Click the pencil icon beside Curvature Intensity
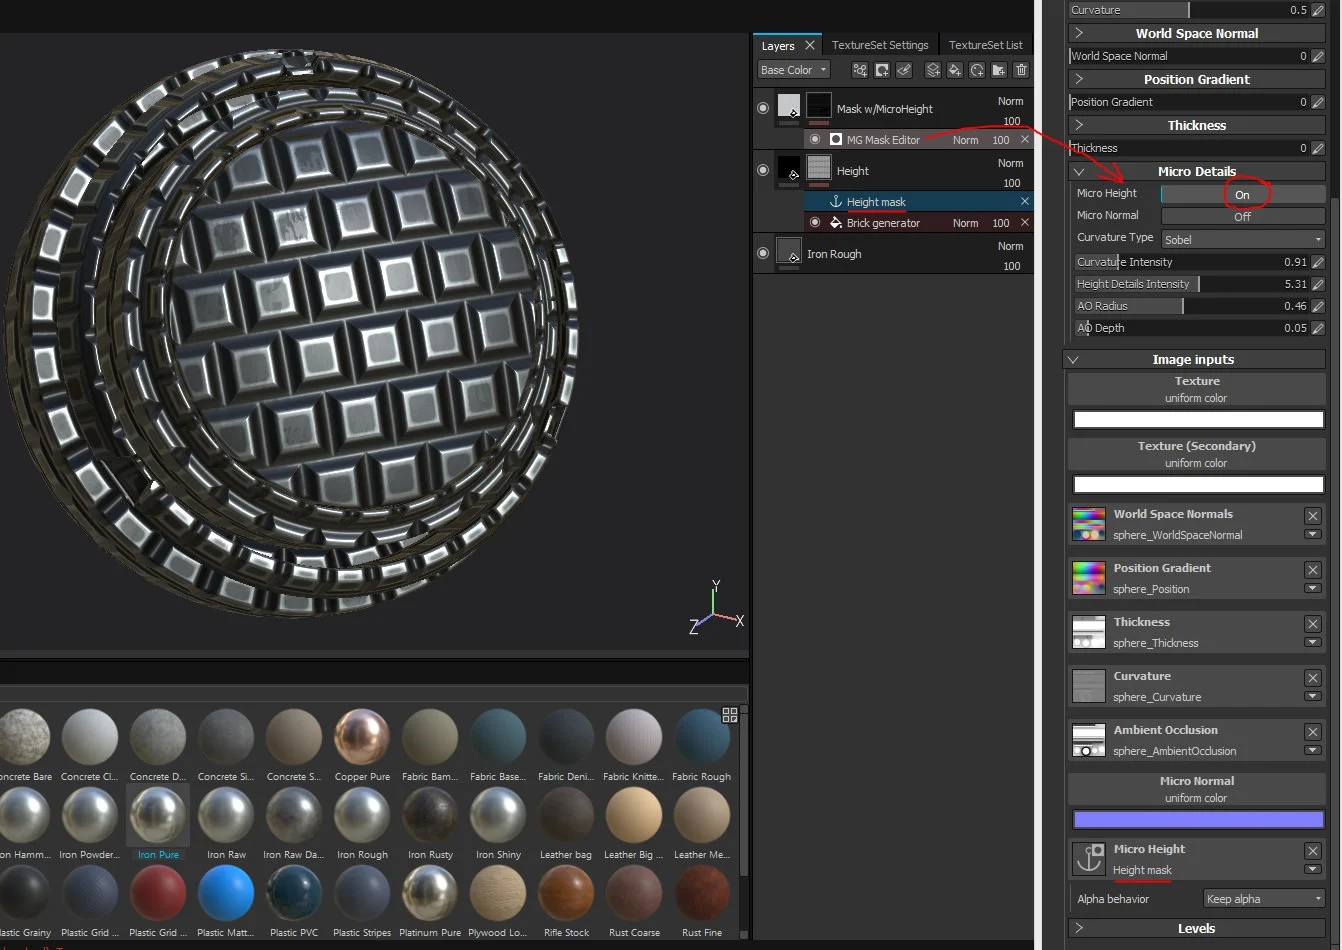This screenshot has height=950, width=1342. click(x=1318, y=262)
